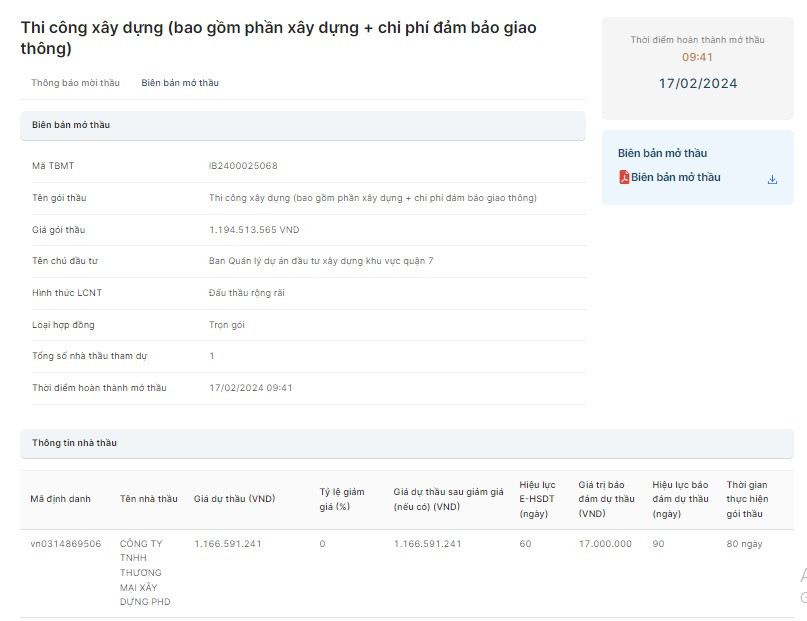Click the bid guarantee value 17.000.000
The width and height of the screenshot is (807, 621).
point(604,544)
